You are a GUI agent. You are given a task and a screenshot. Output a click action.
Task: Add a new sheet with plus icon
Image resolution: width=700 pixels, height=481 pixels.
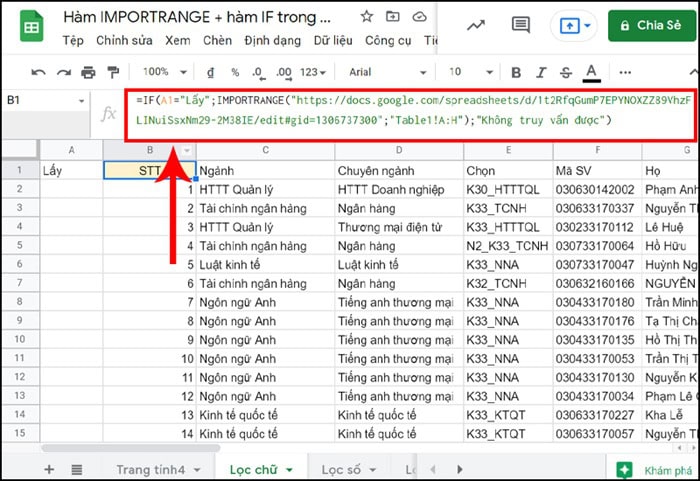click(x=49, y=469)
